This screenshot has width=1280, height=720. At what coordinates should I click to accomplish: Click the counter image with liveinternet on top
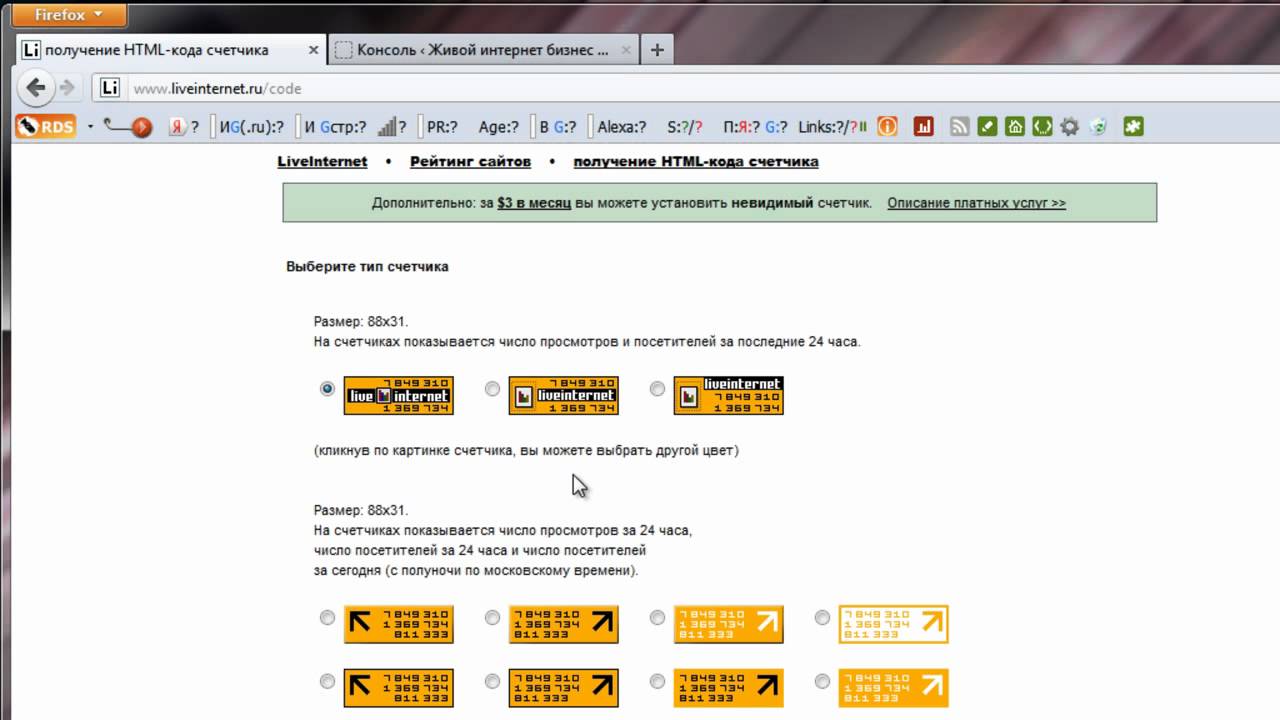pyautogui.click(x=729, y=396)
